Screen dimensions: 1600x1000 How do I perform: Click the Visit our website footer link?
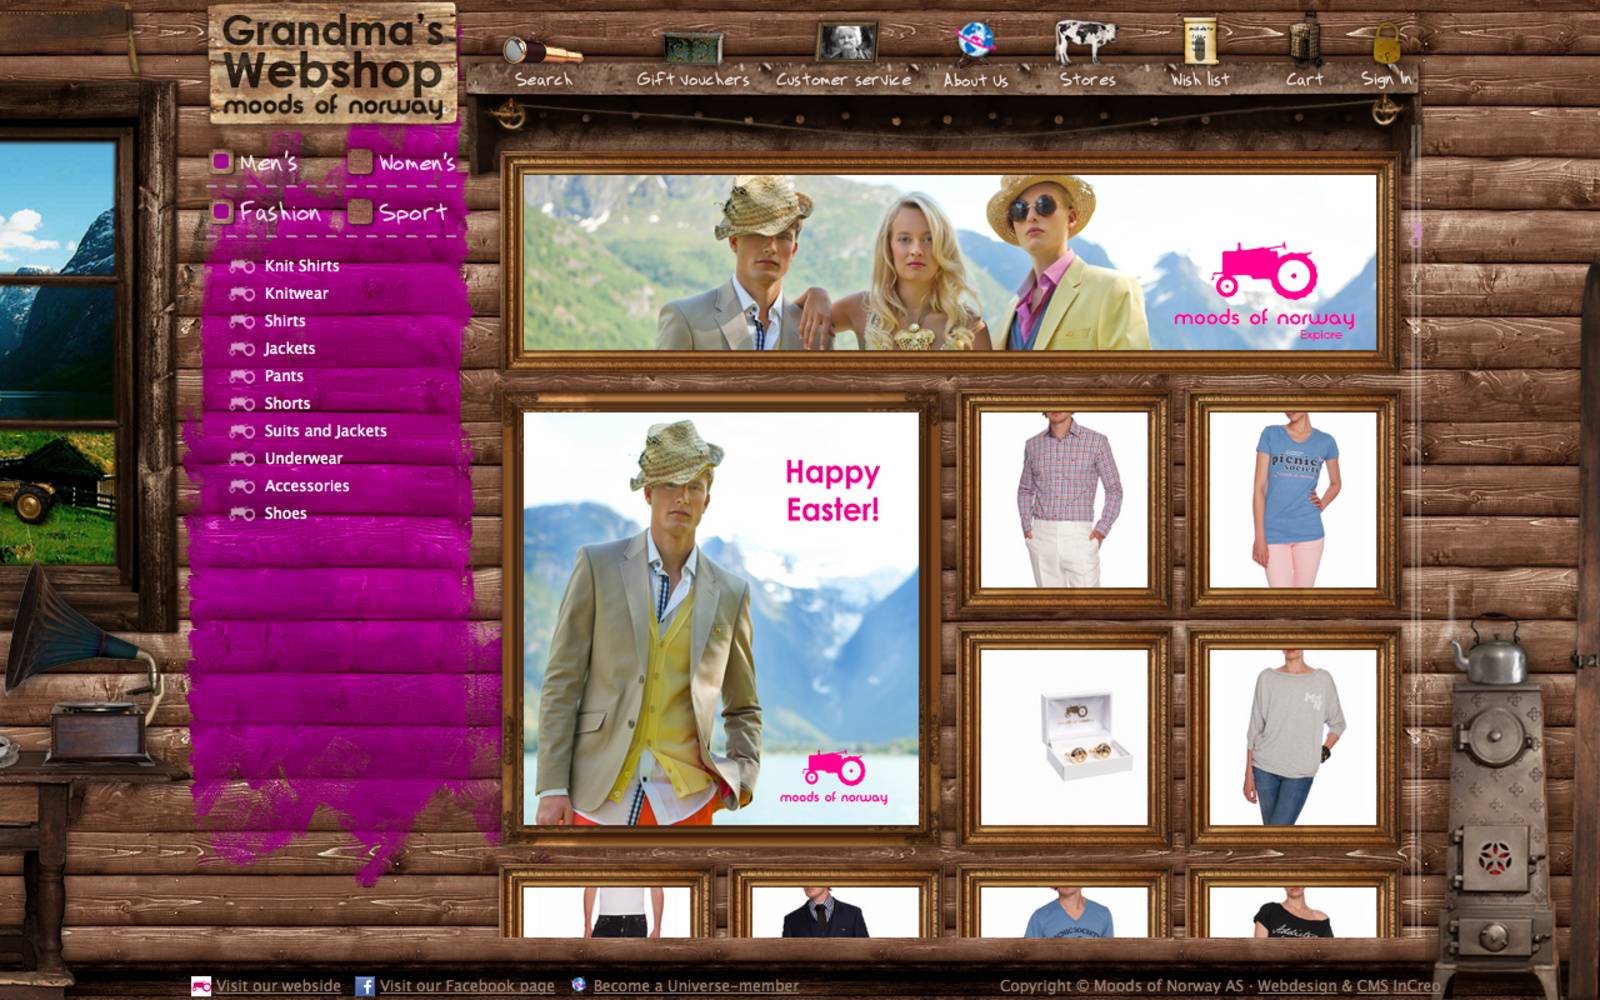click(x=274, y=986)
